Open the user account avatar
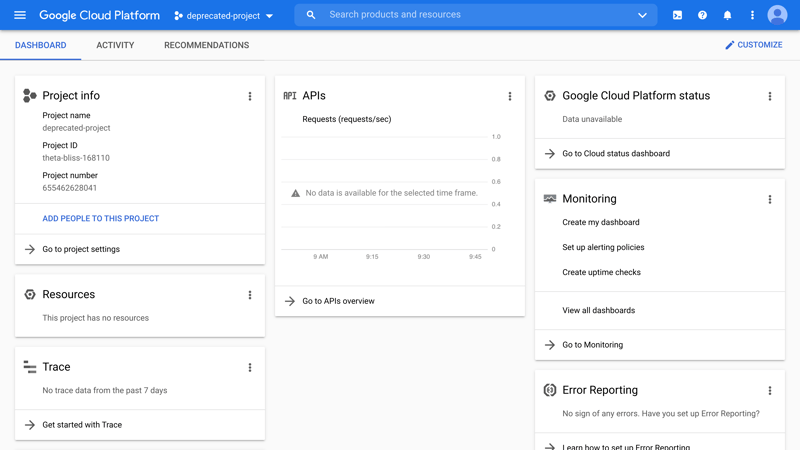 tap(777, 15)
